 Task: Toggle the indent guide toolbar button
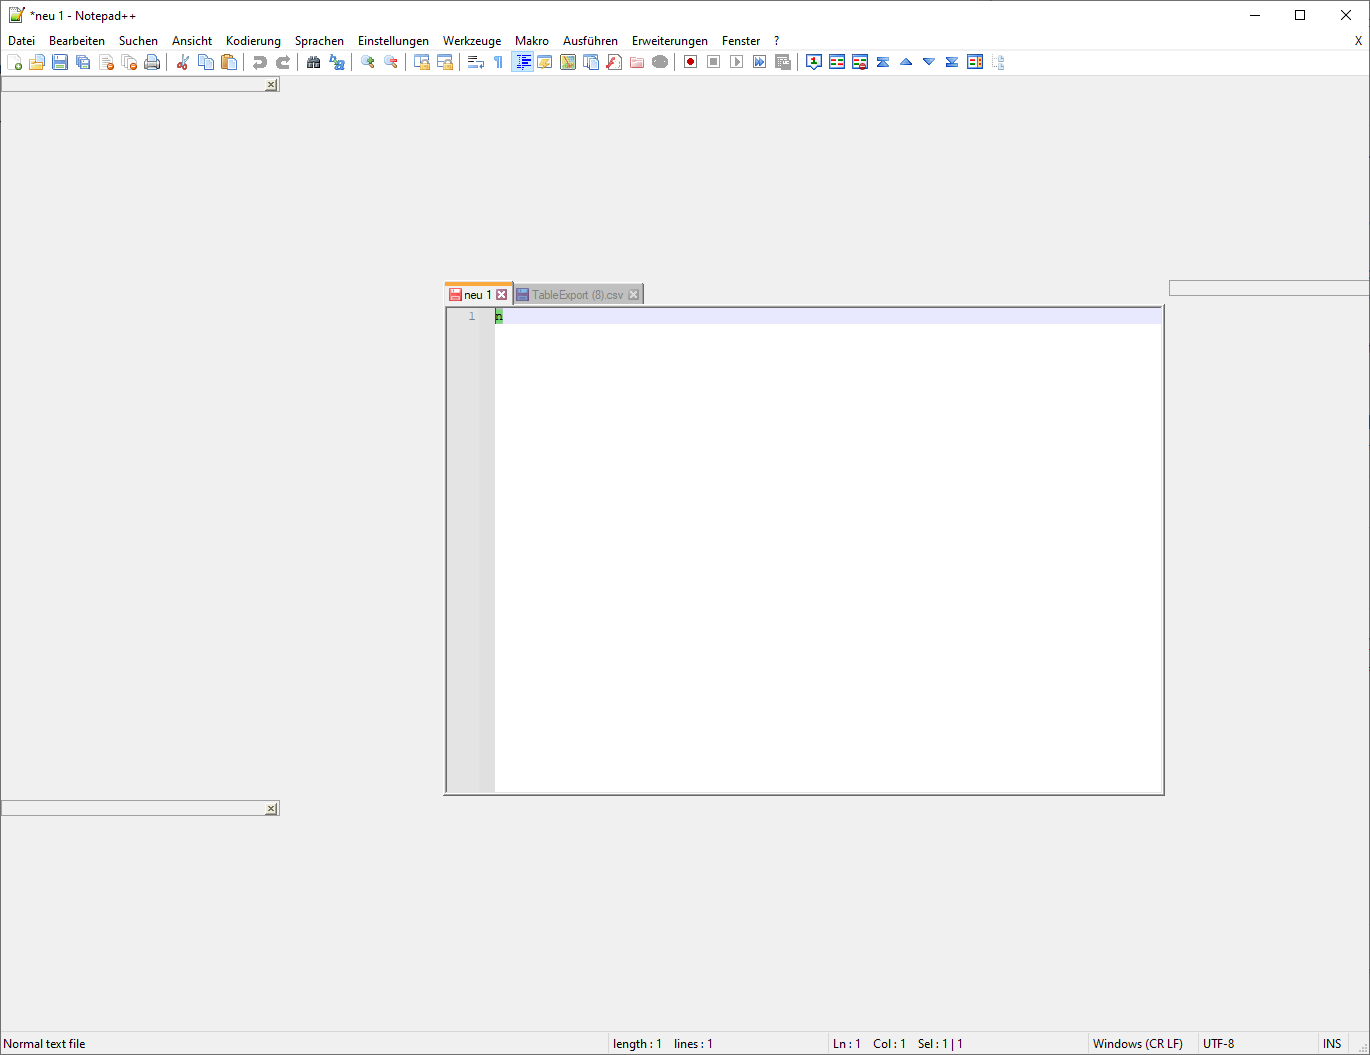[x=522, y=62]
